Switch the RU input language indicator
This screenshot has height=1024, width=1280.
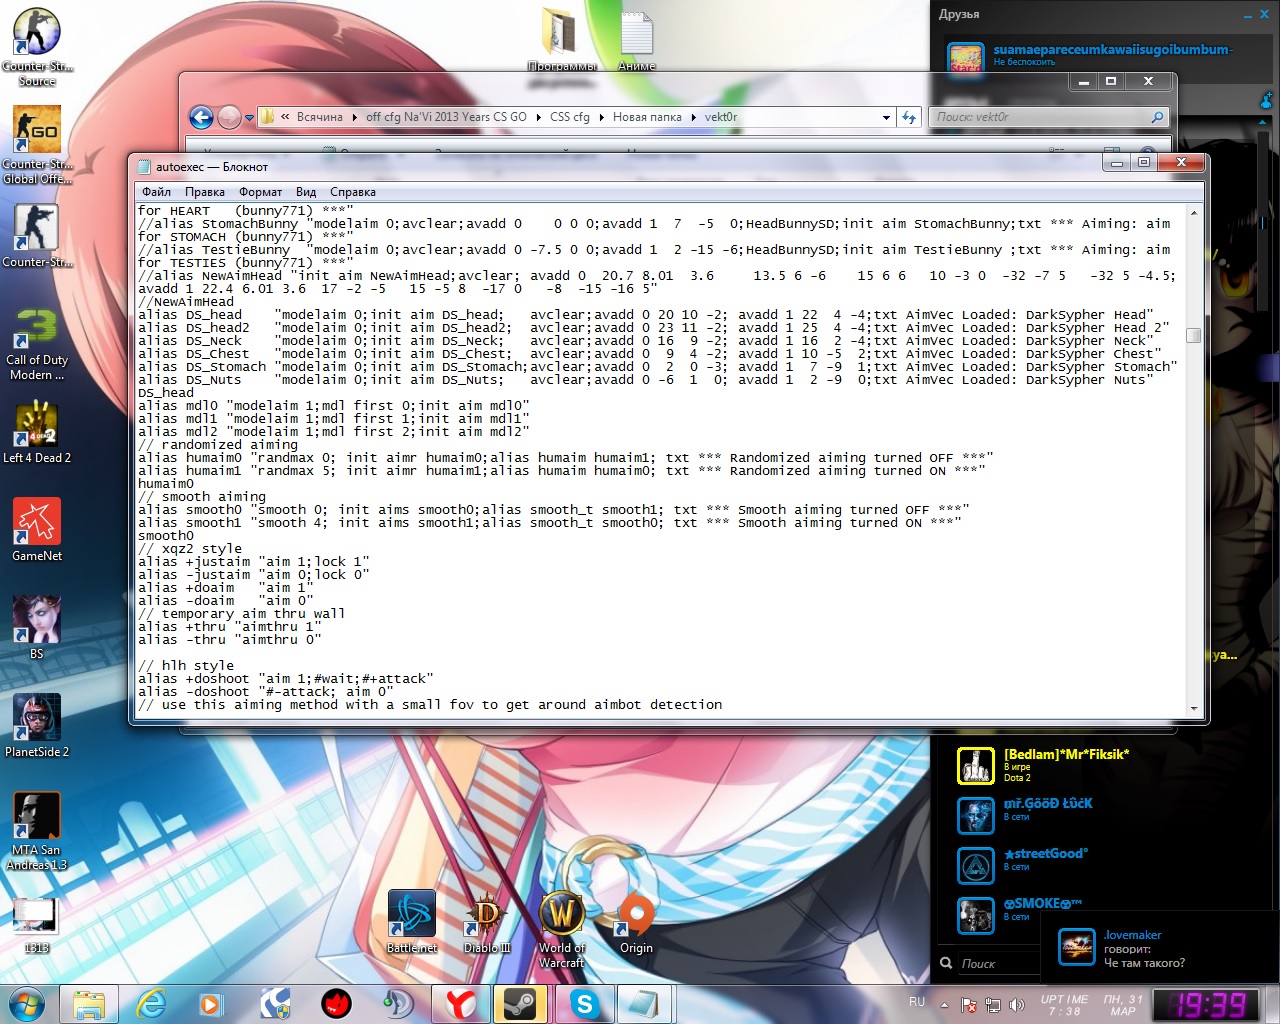917,1002
